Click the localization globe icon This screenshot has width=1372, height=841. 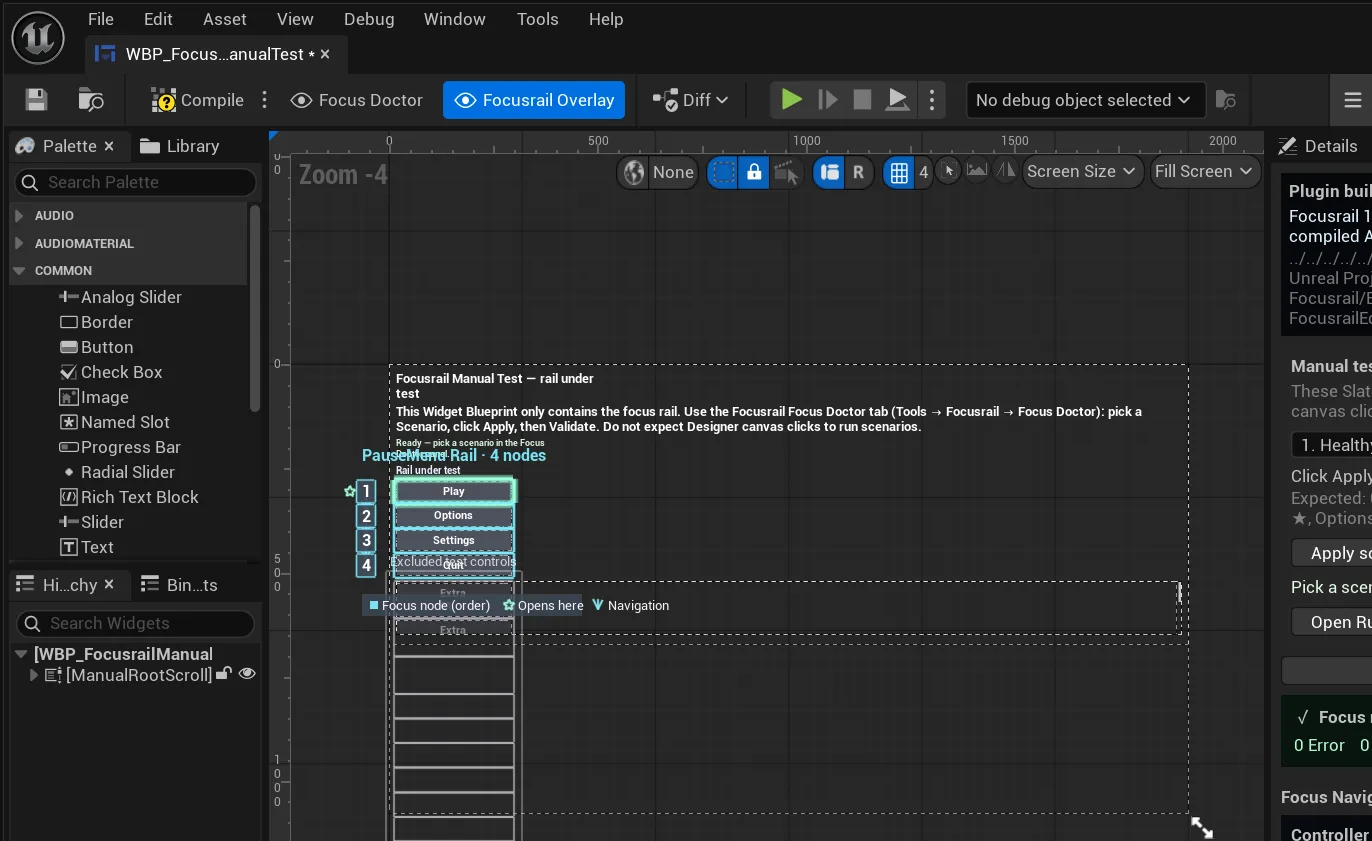pos(634,172)
